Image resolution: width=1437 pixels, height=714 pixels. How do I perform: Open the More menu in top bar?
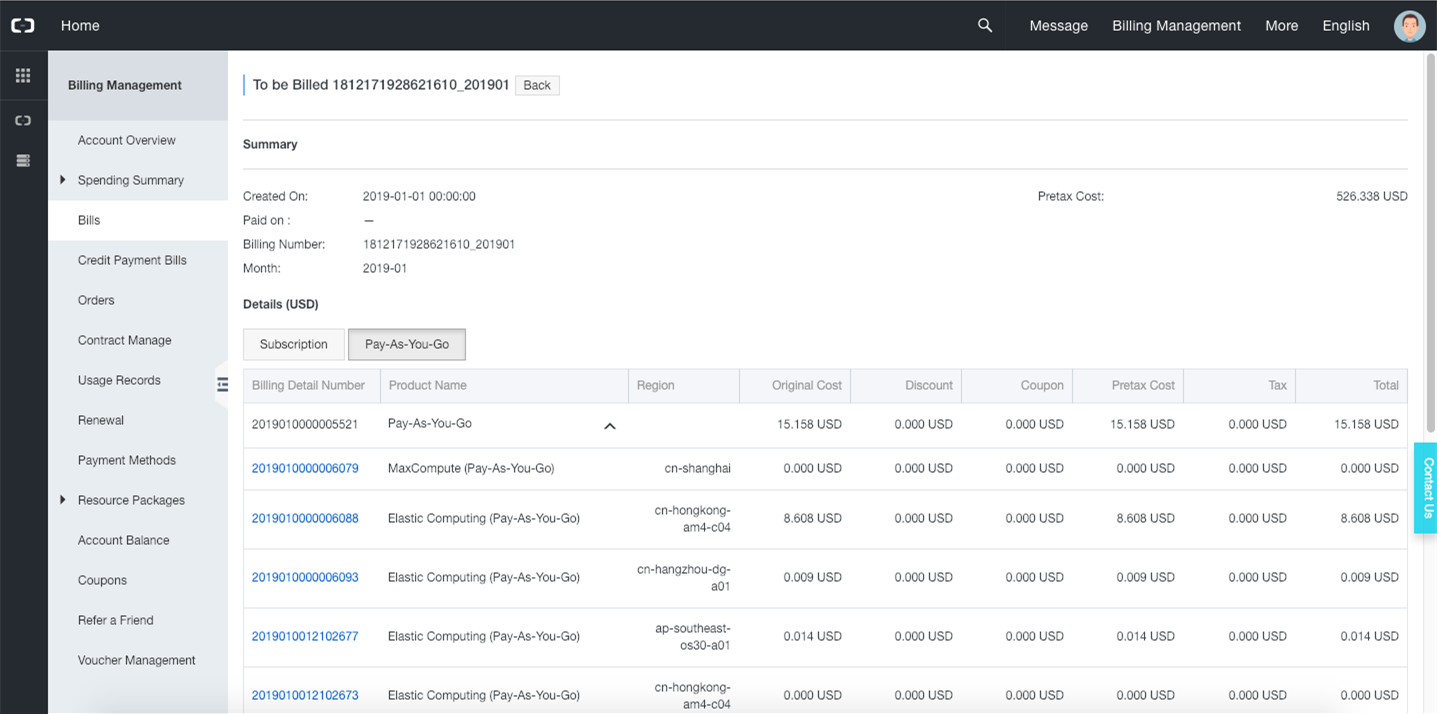[x=1281, y=26]
